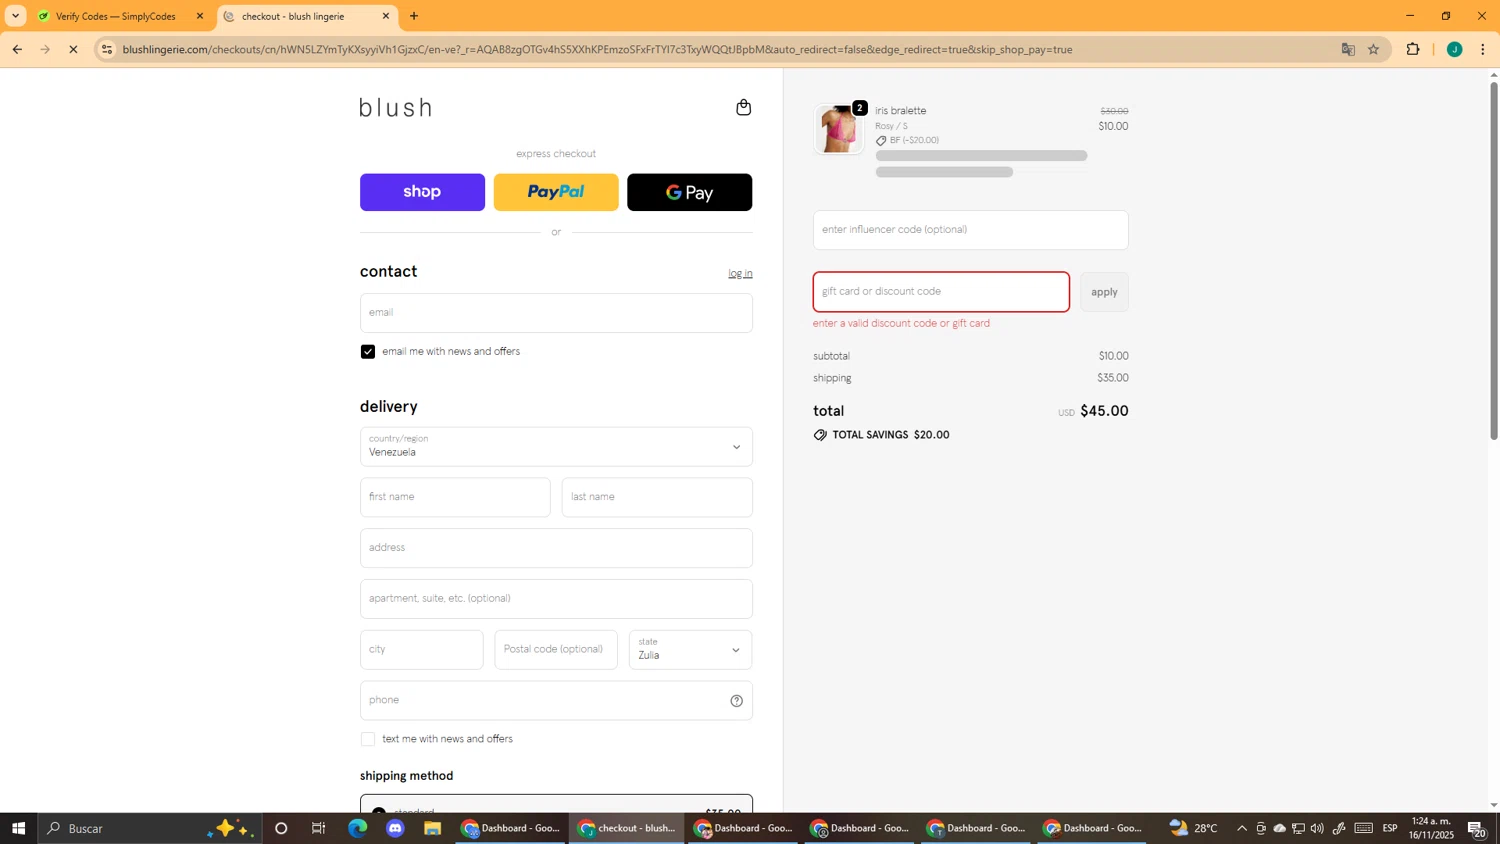Image resolution: width=1500 pixels, height=844 pixels.
Task: Open Cortana circle icon in taskbar
Action: (281, 828)
